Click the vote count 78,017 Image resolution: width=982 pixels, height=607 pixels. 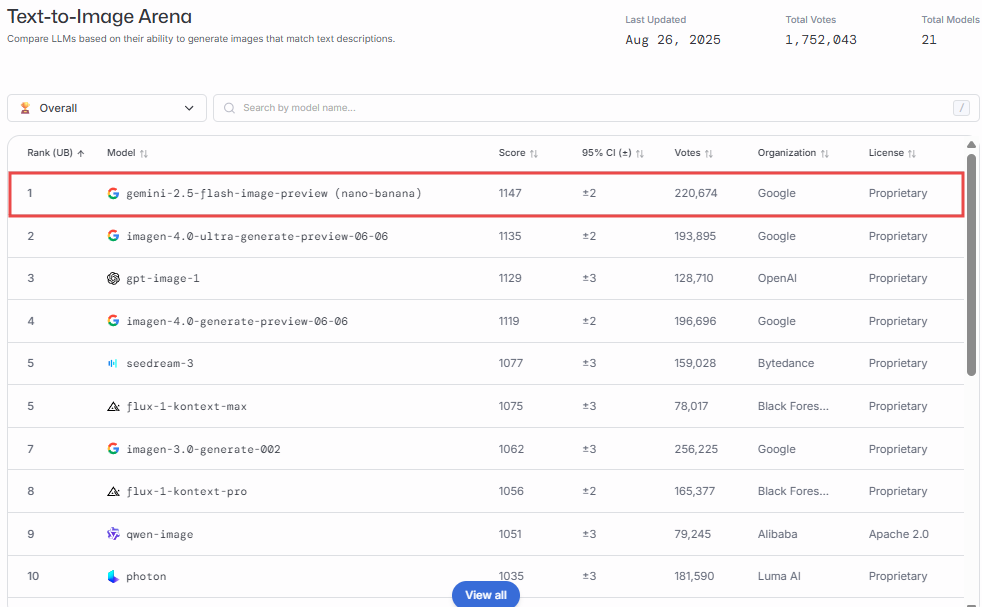[691, 406]
